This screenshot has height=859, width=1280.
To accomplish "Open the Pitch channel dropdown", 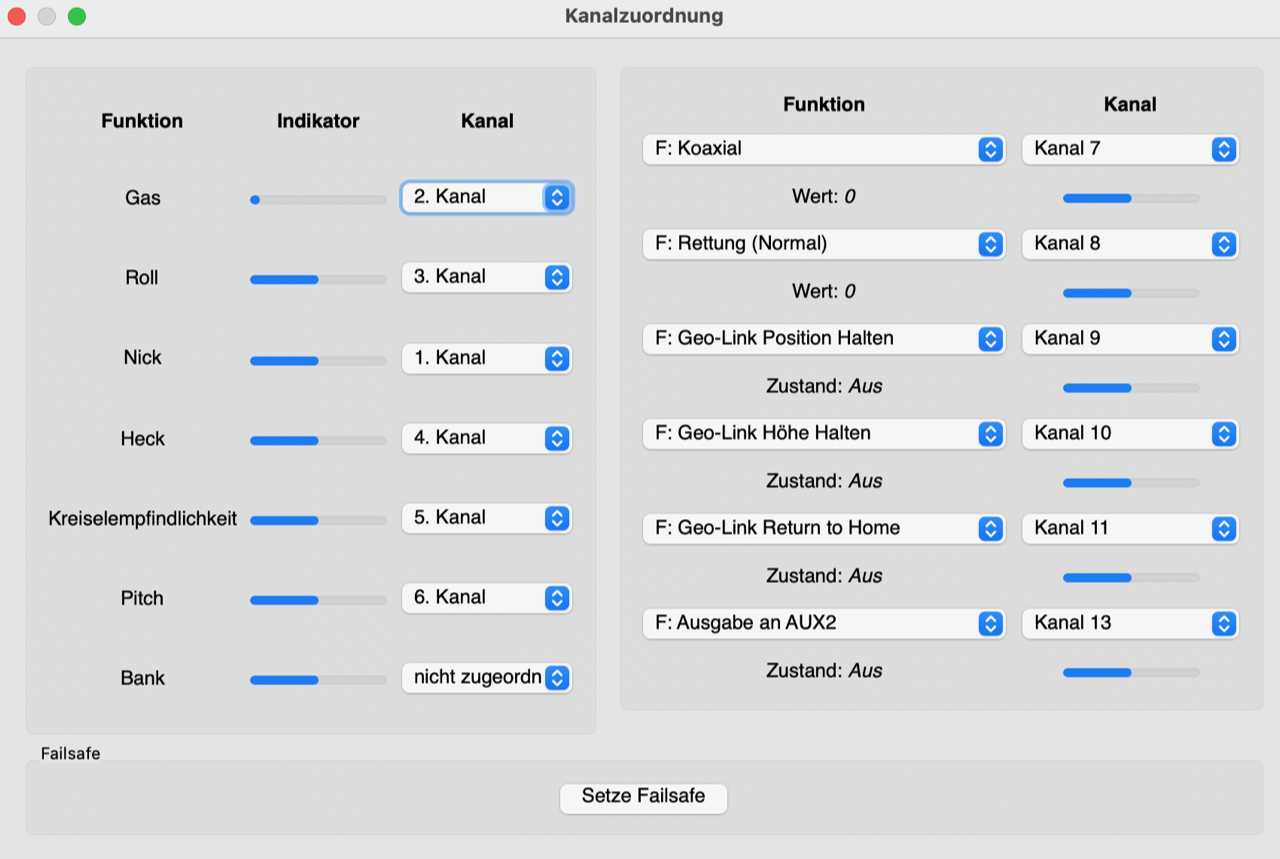I will click(487, 598).
